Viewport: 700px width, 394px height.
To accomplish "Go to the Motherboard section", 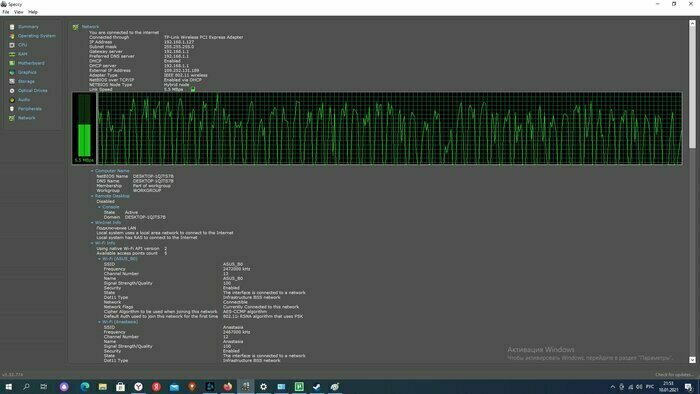I will pos(31,63).
